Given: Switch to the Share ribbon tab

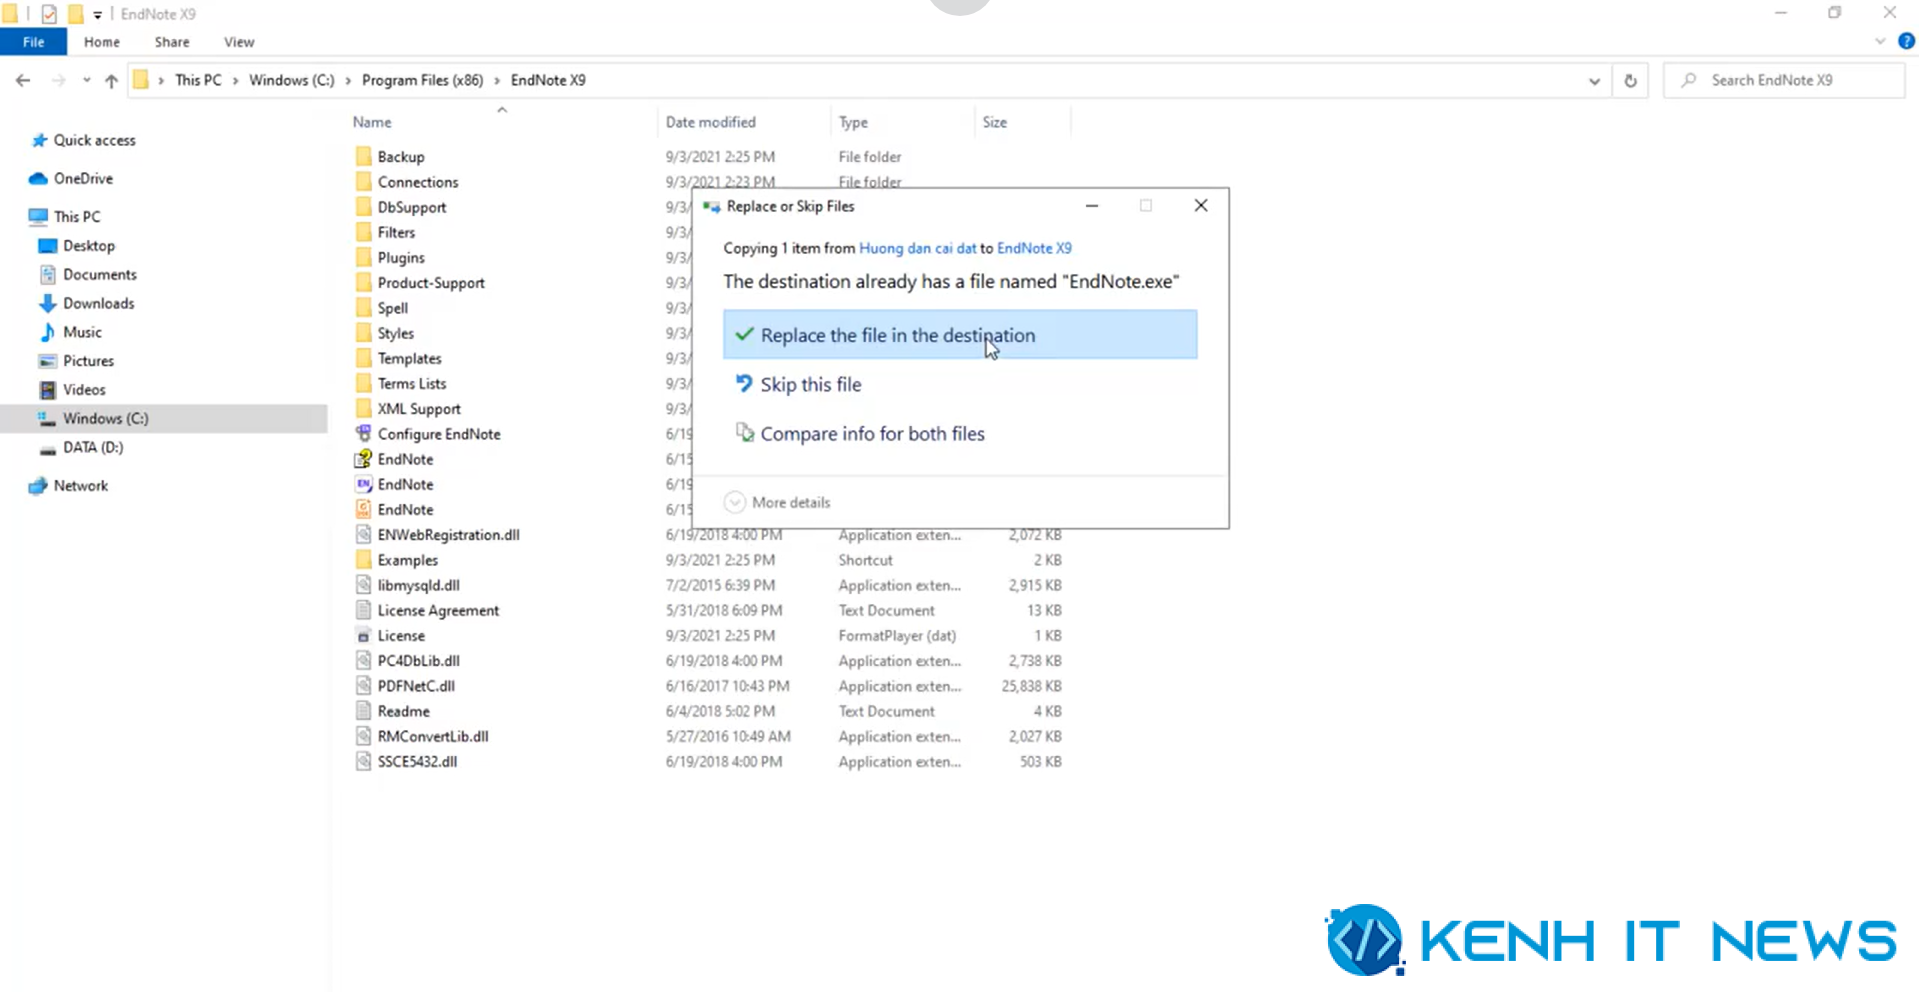Looking at the screenshot, I should tap(172, 42).
